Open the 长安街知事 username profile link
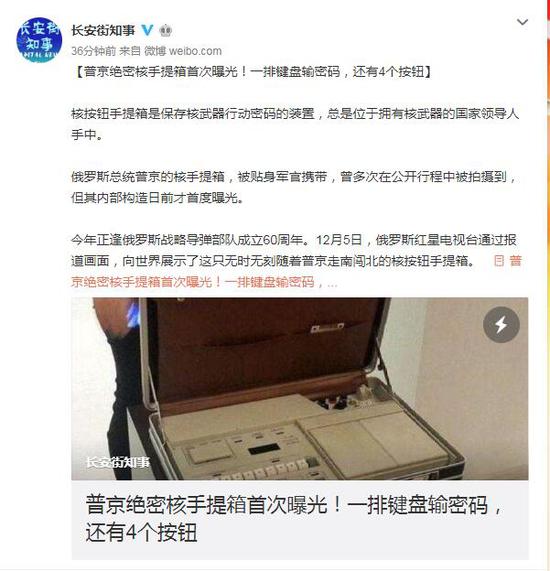 click(103, 31)
